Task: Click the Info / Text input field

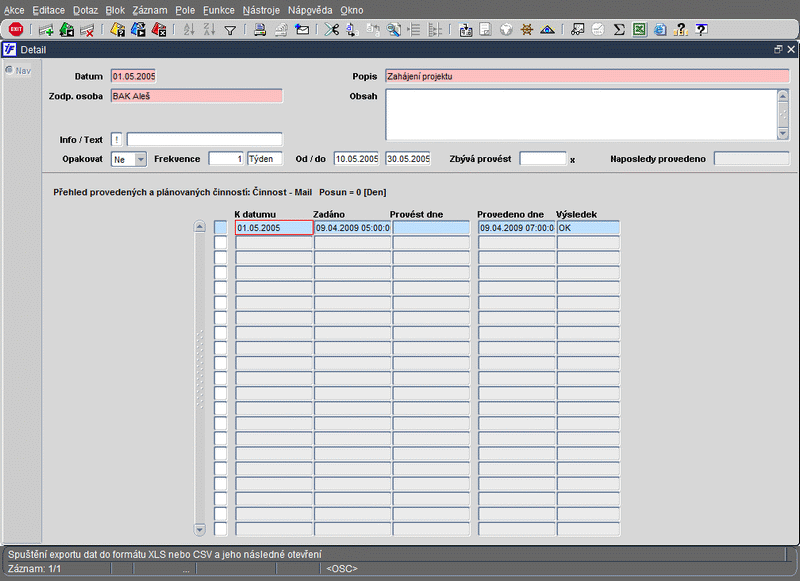Action: click(x=204, y=140)
